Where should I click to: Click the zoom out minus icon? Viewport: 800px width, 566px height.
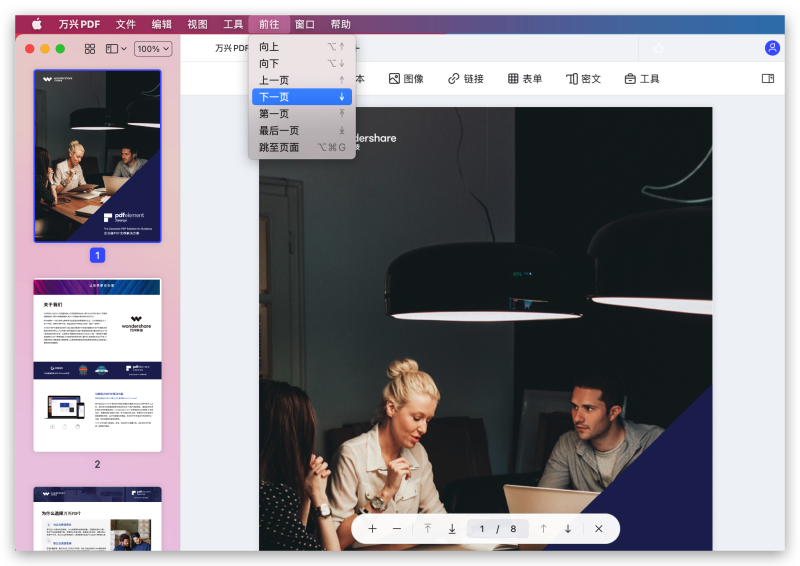point(397,529)
